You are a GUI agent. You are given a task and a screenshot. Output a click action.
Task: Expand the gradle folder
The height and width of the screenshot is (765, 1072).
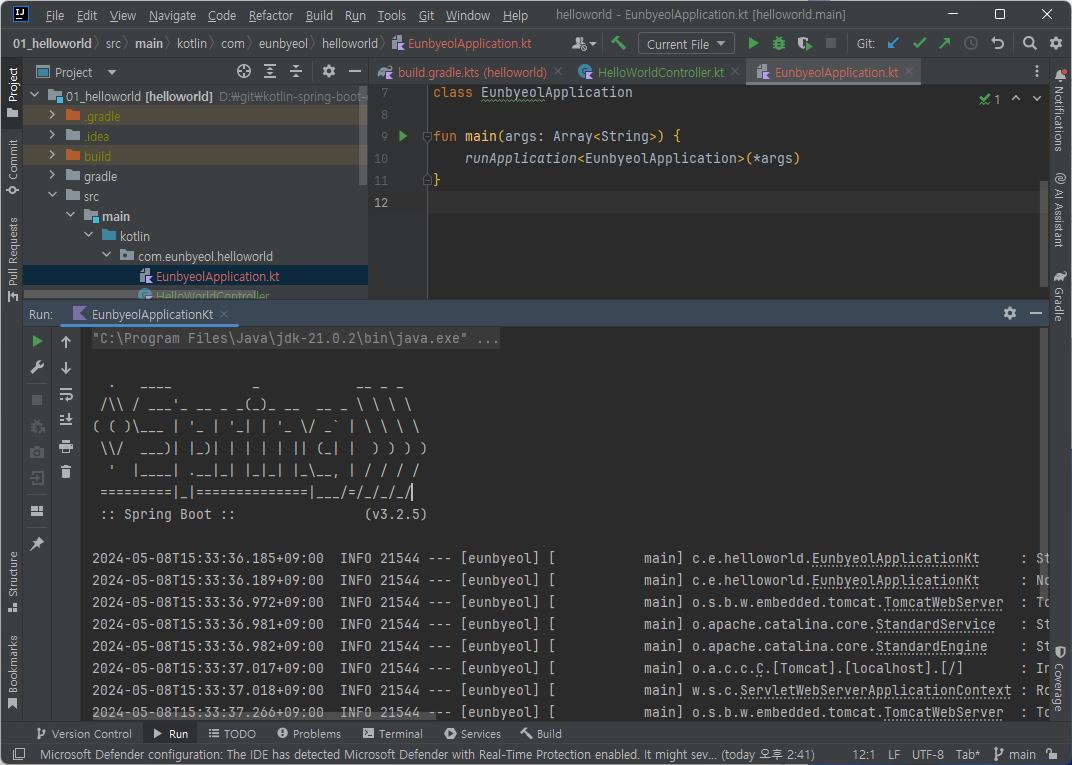(52, 176)
